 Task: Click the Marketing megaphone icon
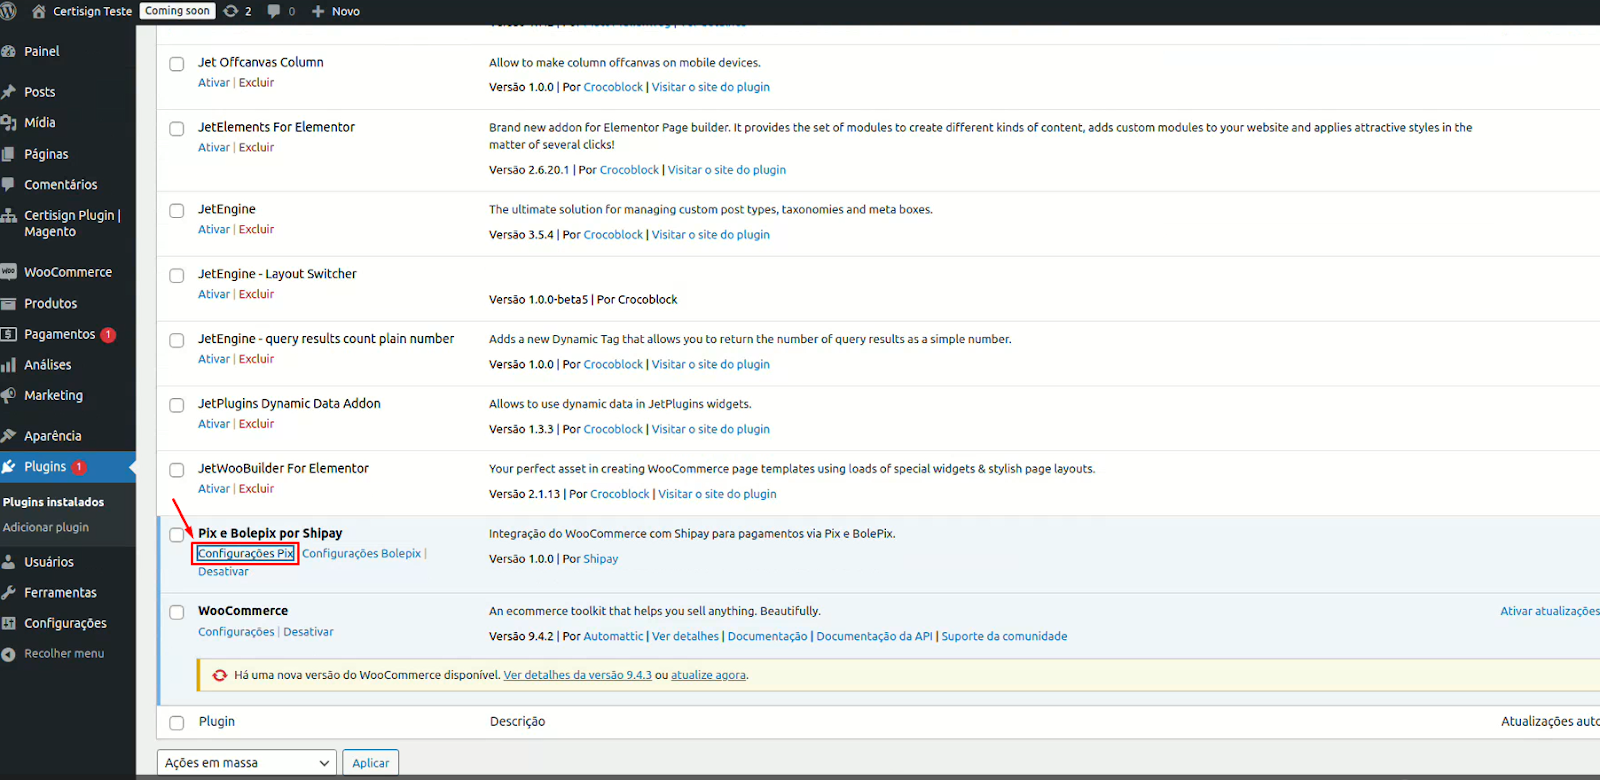[8, 396]
